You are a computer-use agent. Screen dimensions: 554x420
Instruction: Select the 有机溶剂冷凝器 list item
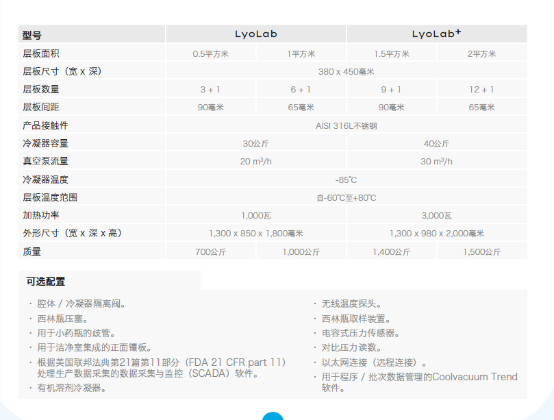click(x=72, y=388)
